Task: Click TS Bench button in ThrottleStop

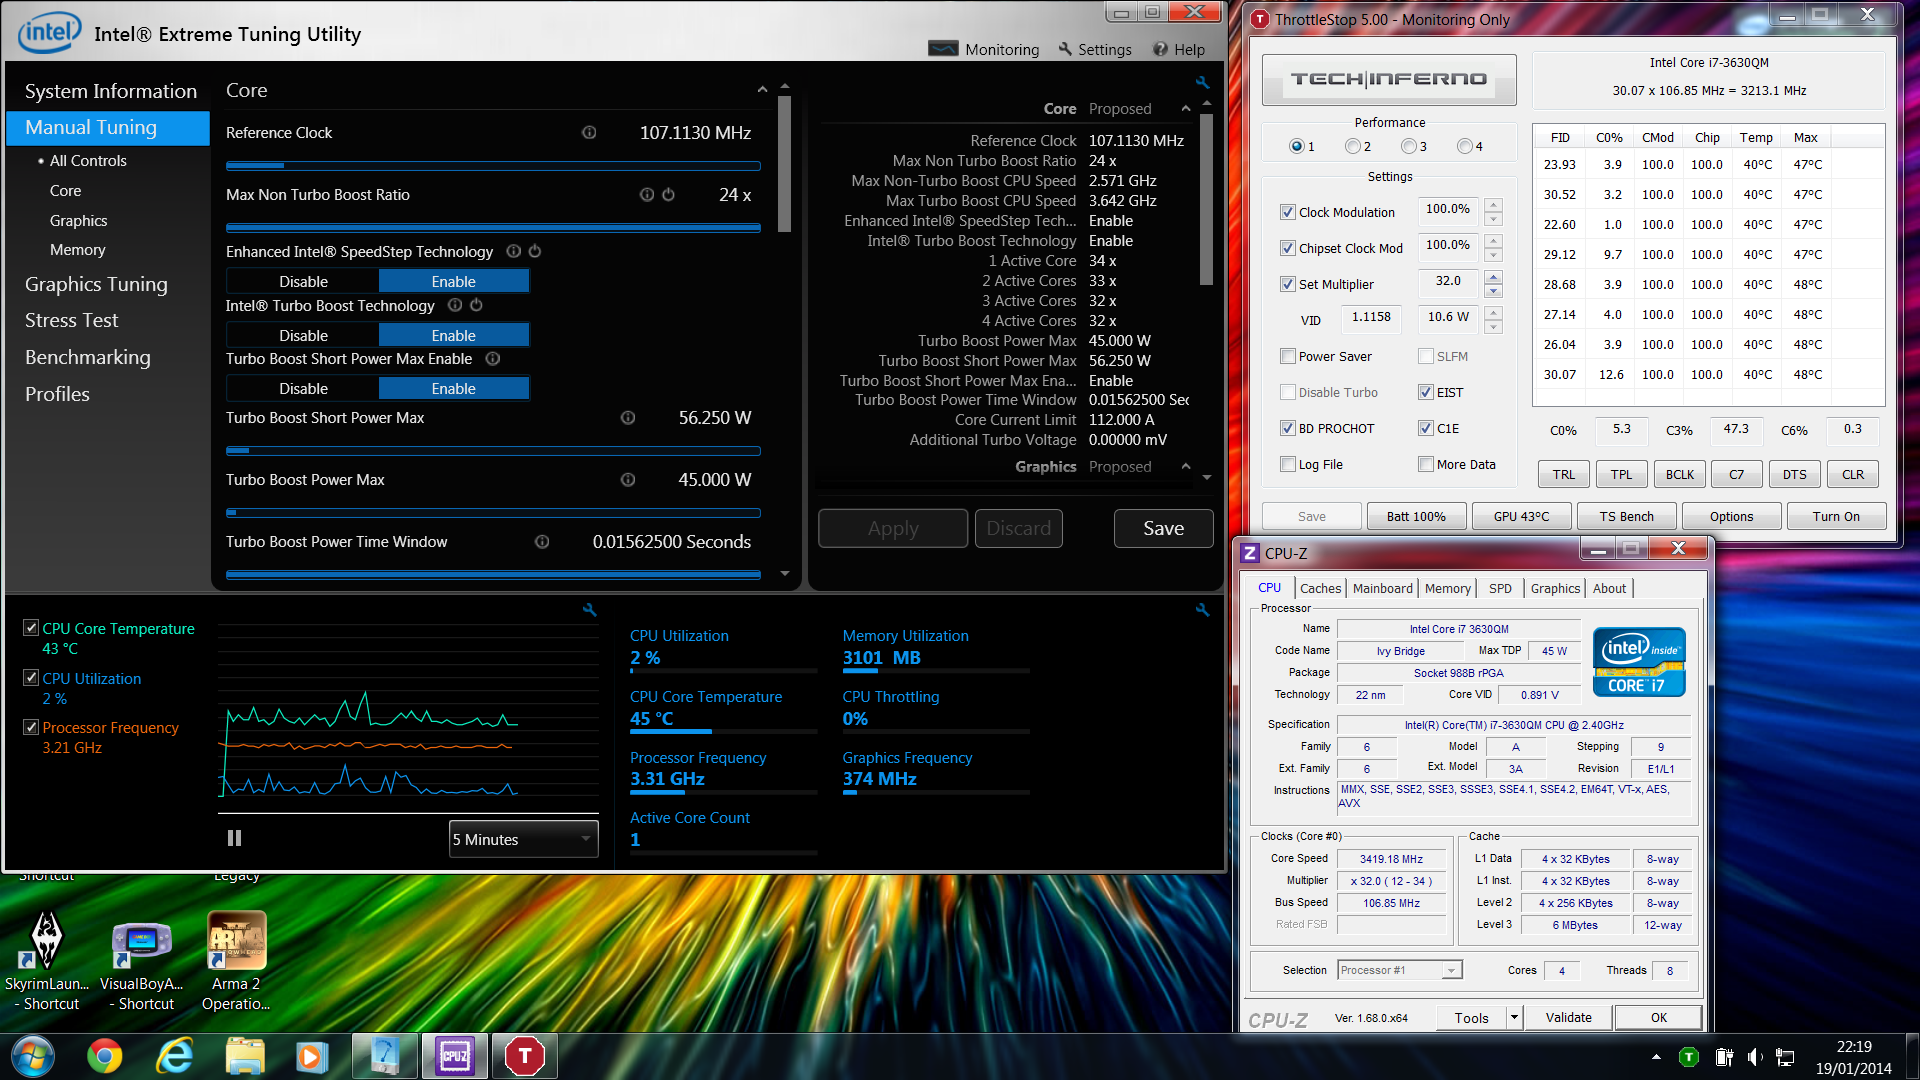Action: 1626,516
